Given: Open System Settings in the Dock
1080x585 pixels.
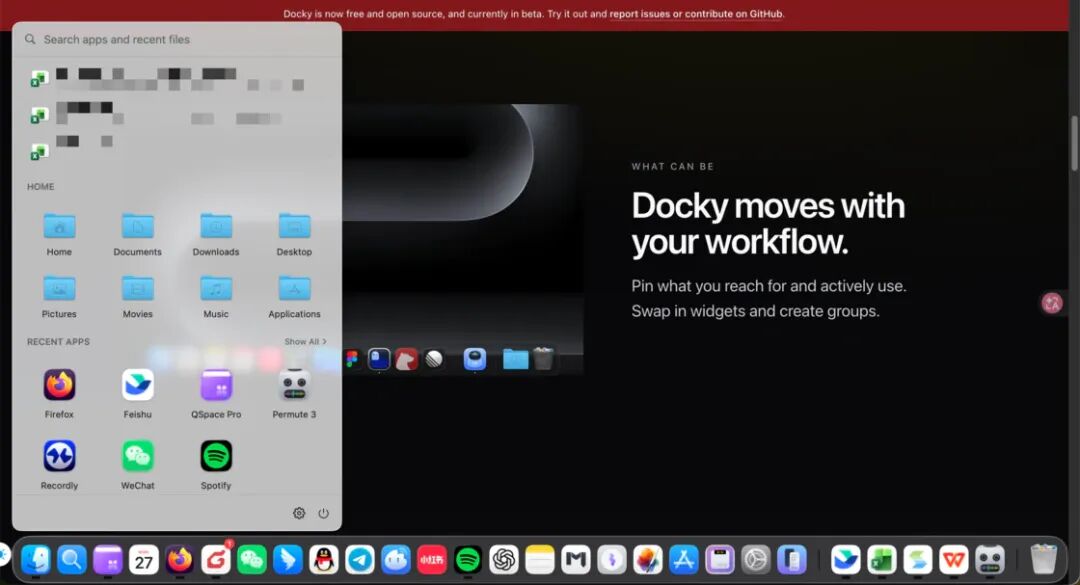Looking at the screenshot, I should 756,560.
